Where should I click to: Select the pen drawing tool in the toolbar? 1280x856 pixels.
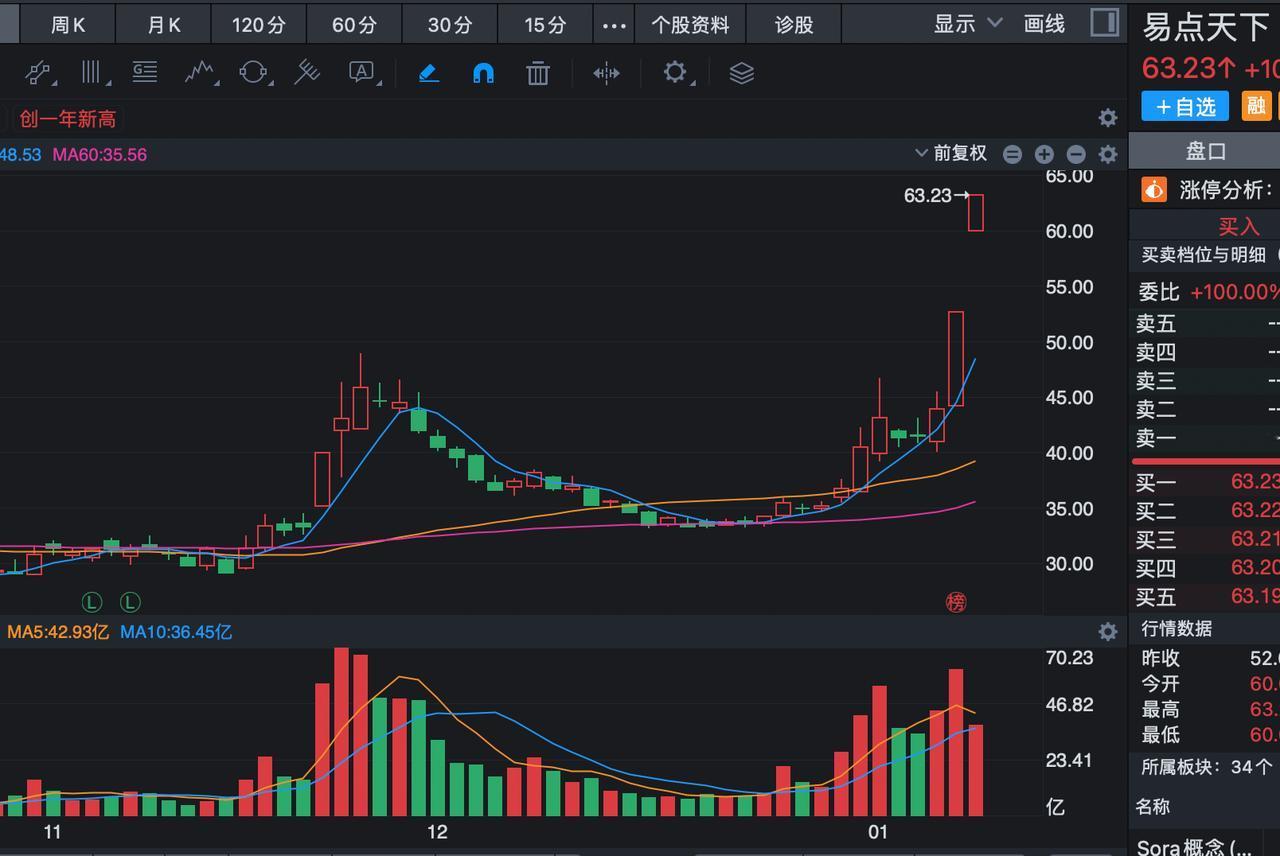[429, 72]
